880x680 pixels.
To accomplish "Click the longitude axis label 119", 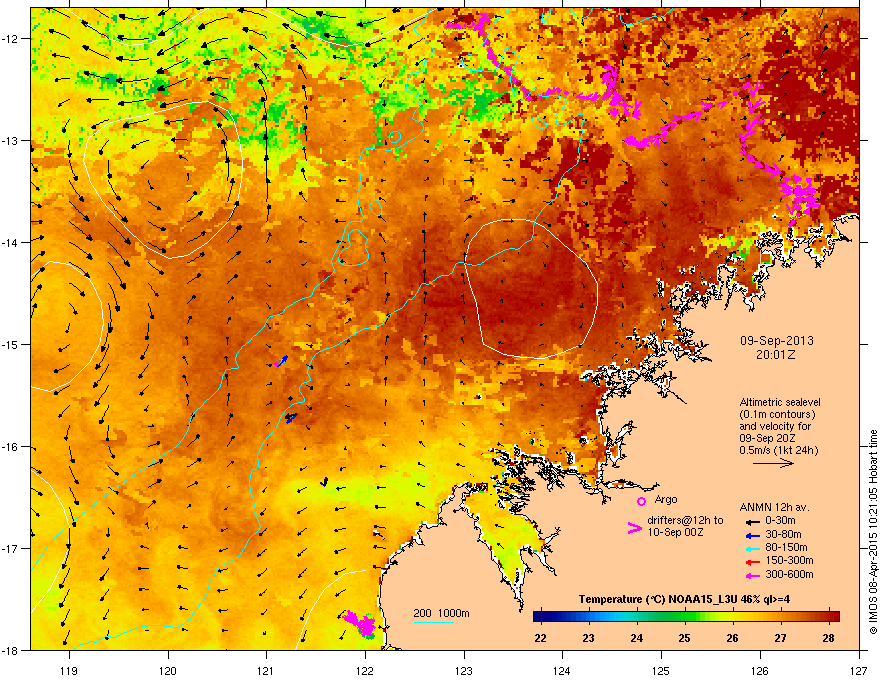I will point(69,670).
